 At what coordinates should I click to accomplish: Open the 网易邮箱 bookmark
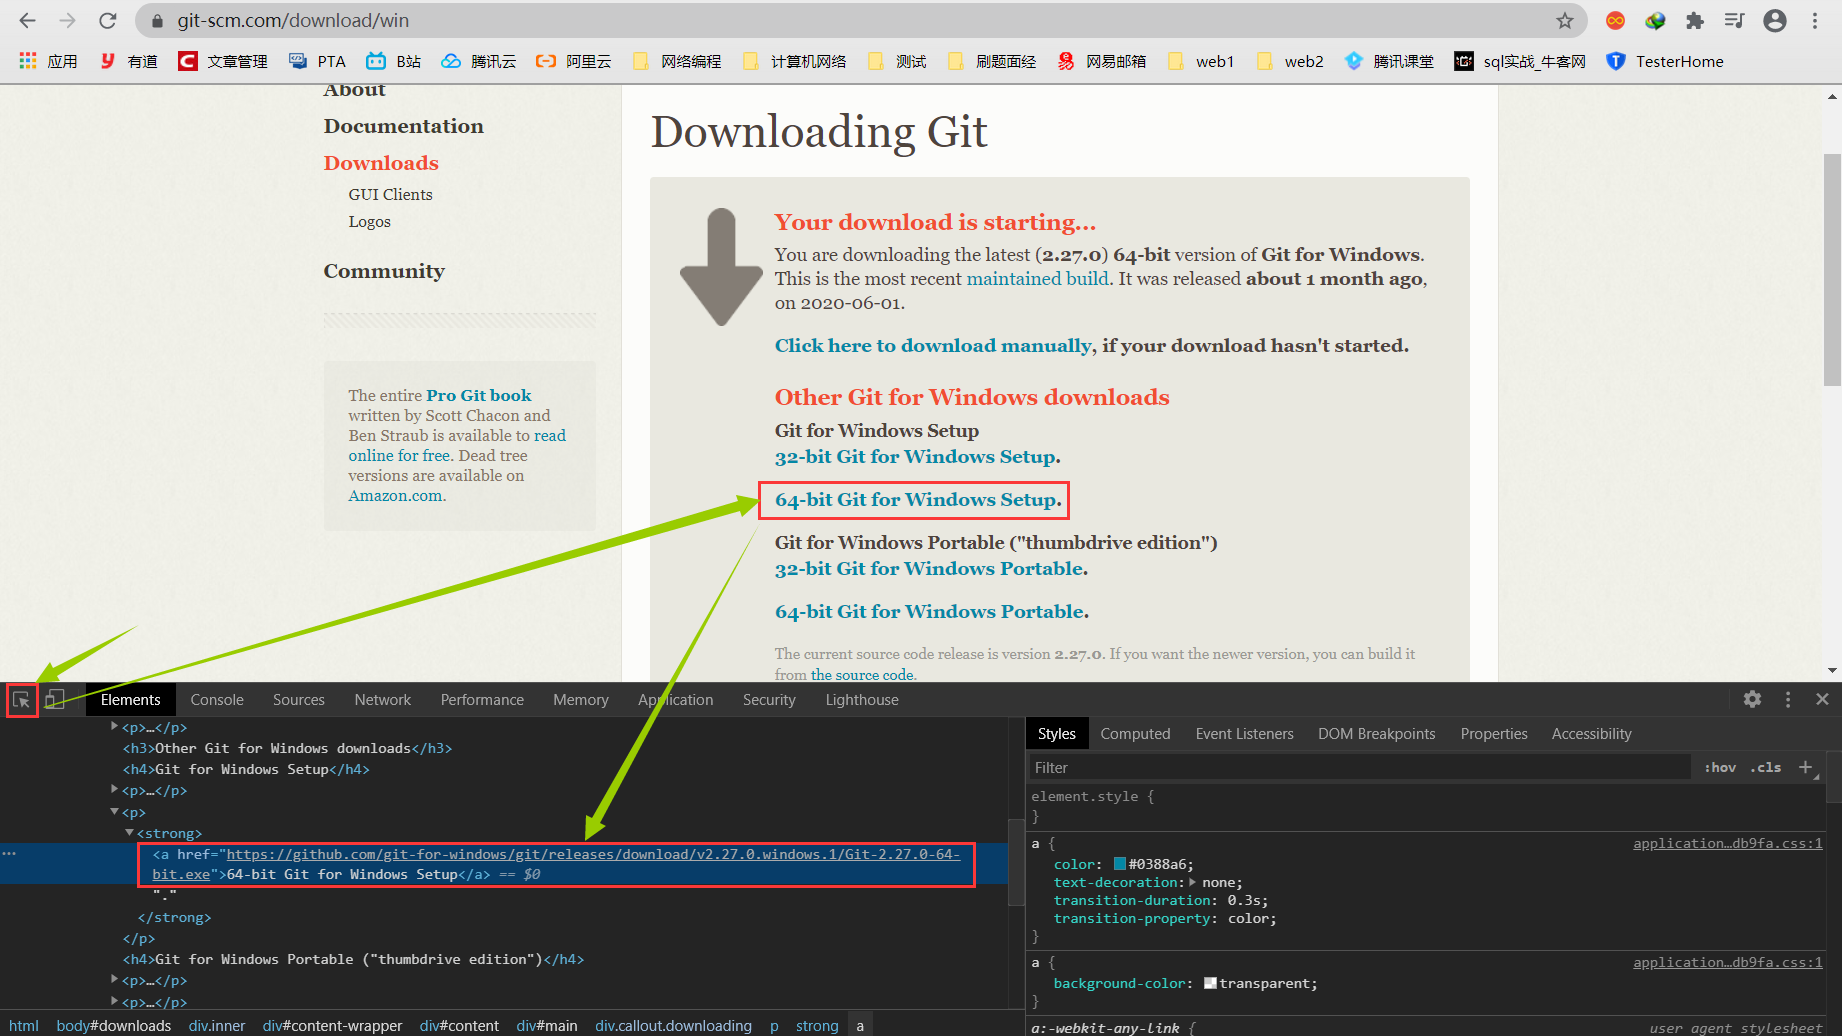pyautogui.click(x=1102, y=61)
